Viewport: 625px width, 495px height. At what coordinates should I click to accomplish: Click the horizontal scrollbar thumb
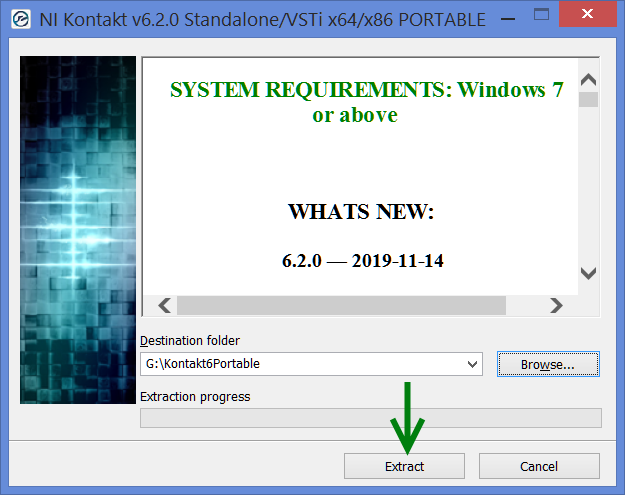[341, 306]
